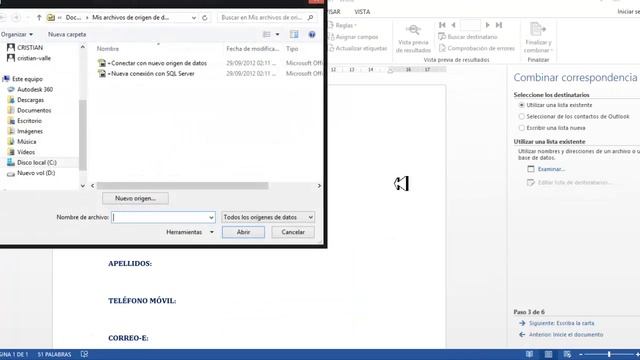
Task: Go to next record in Word ribbon
Action: pos(487,25)
